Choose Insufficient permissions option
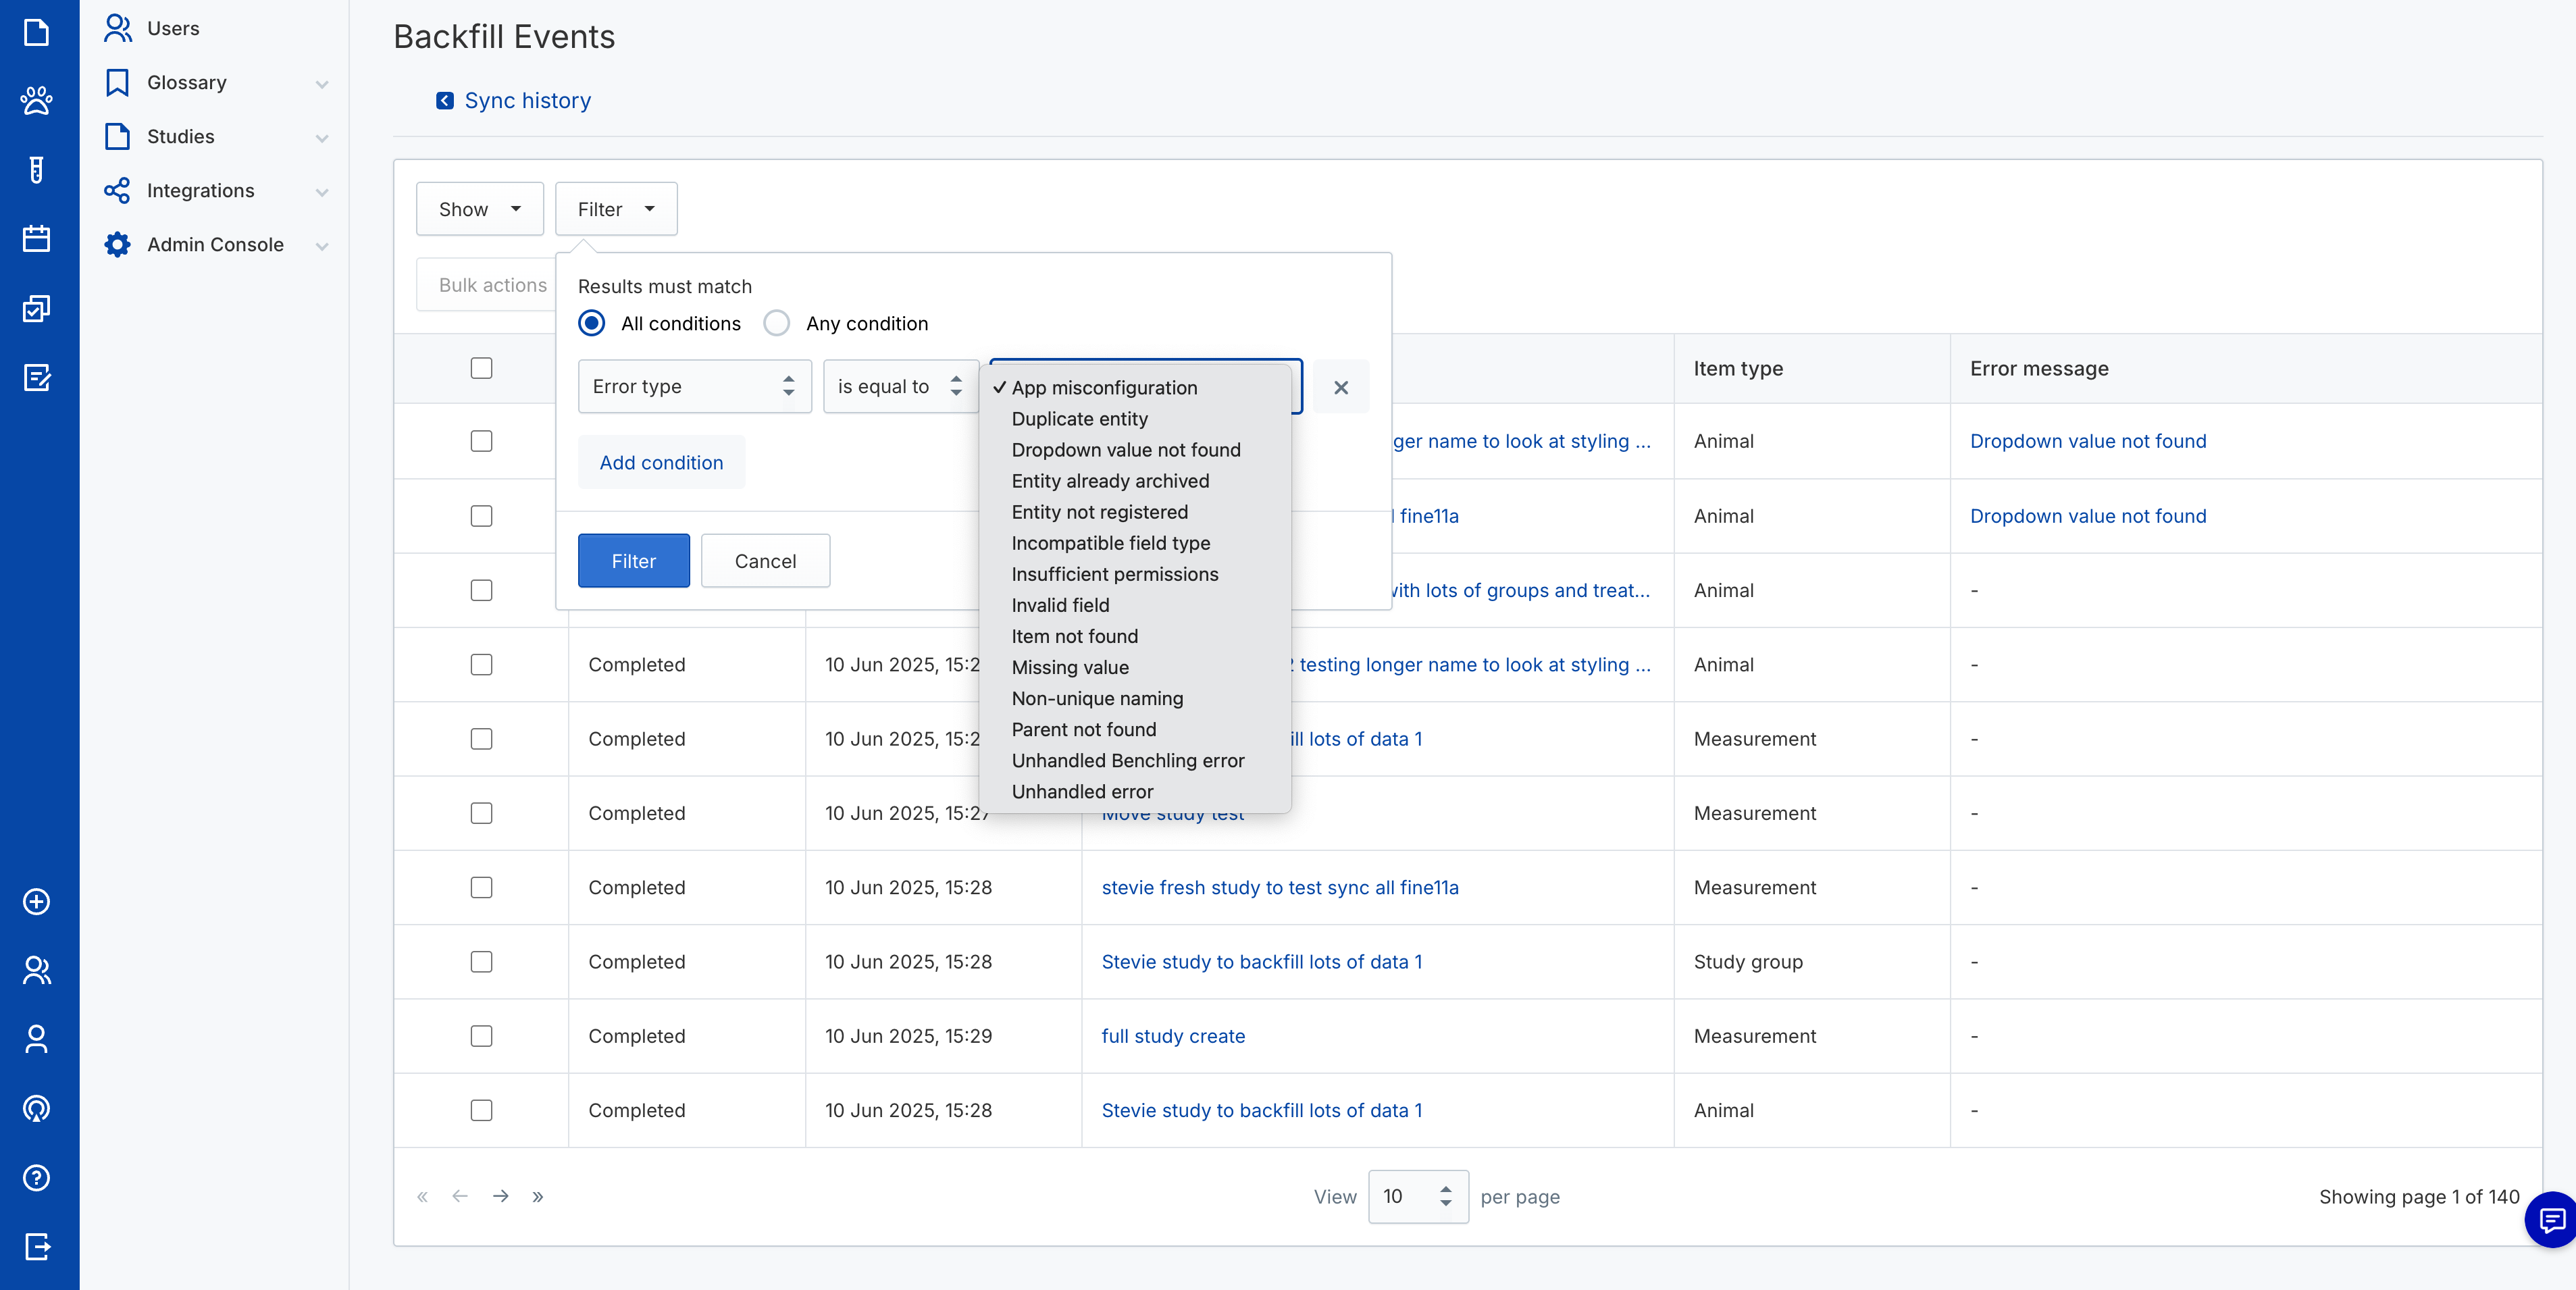2576x1290 pixels. pyautogui.click(x=1135, y=574)
